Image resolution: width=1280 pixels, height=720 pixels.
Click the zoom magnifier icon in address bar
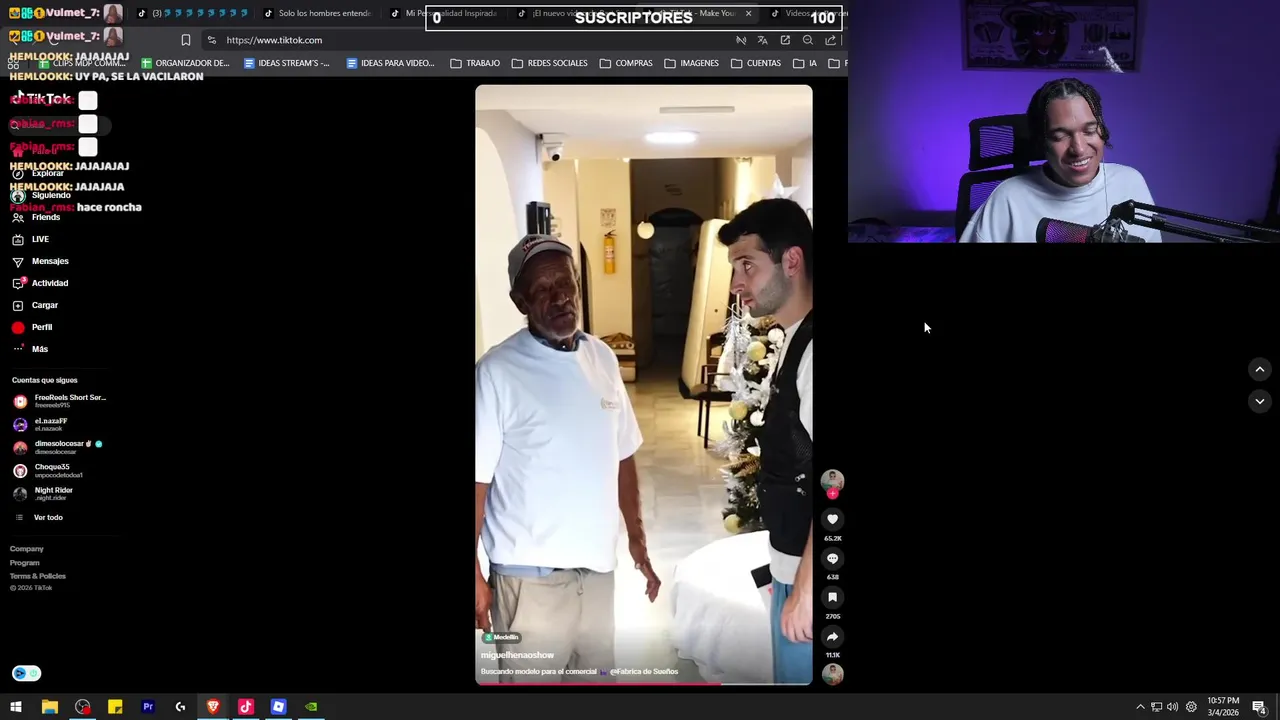click(x=808, y=40)
